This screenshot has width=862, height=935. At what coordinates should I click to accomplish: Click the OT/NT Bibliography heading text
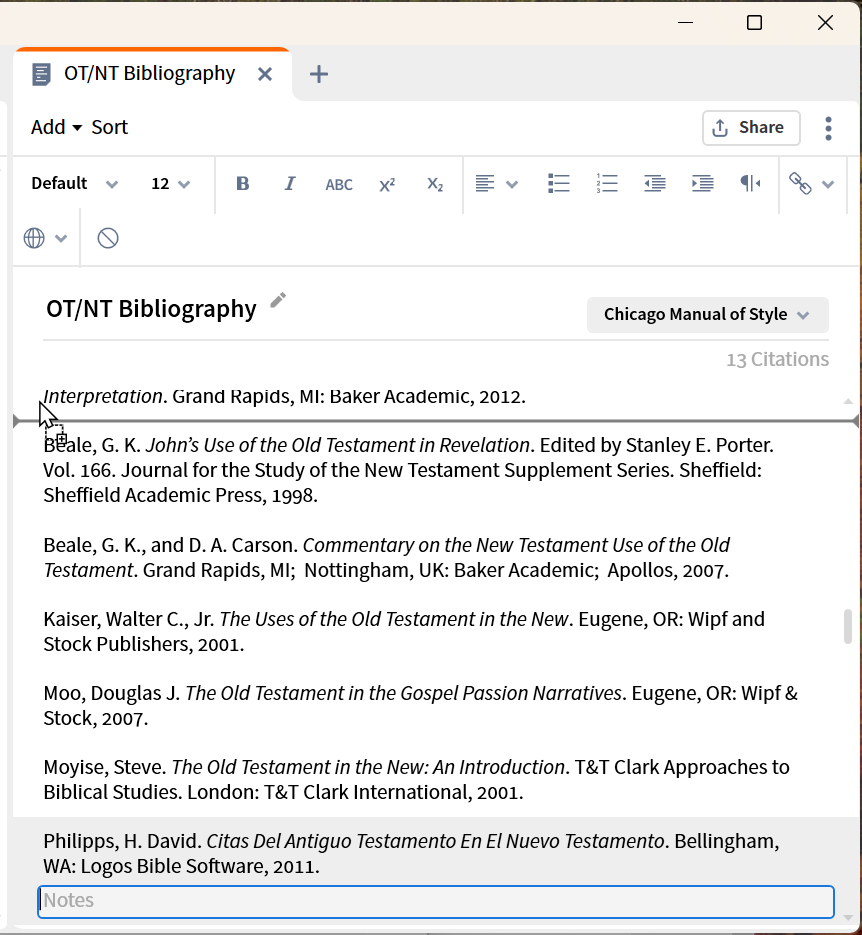point(151,309)
